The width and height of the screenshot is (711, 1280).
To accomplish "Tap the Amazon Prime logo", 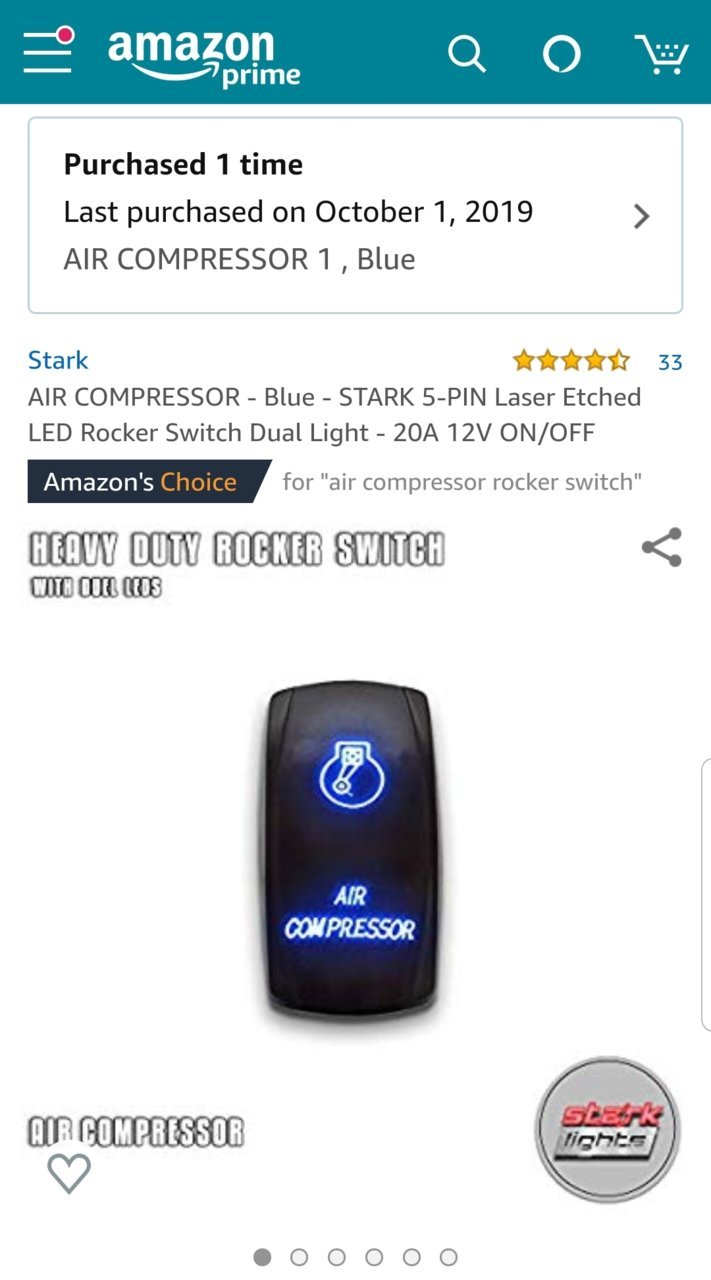I will [x=204, y=57].
